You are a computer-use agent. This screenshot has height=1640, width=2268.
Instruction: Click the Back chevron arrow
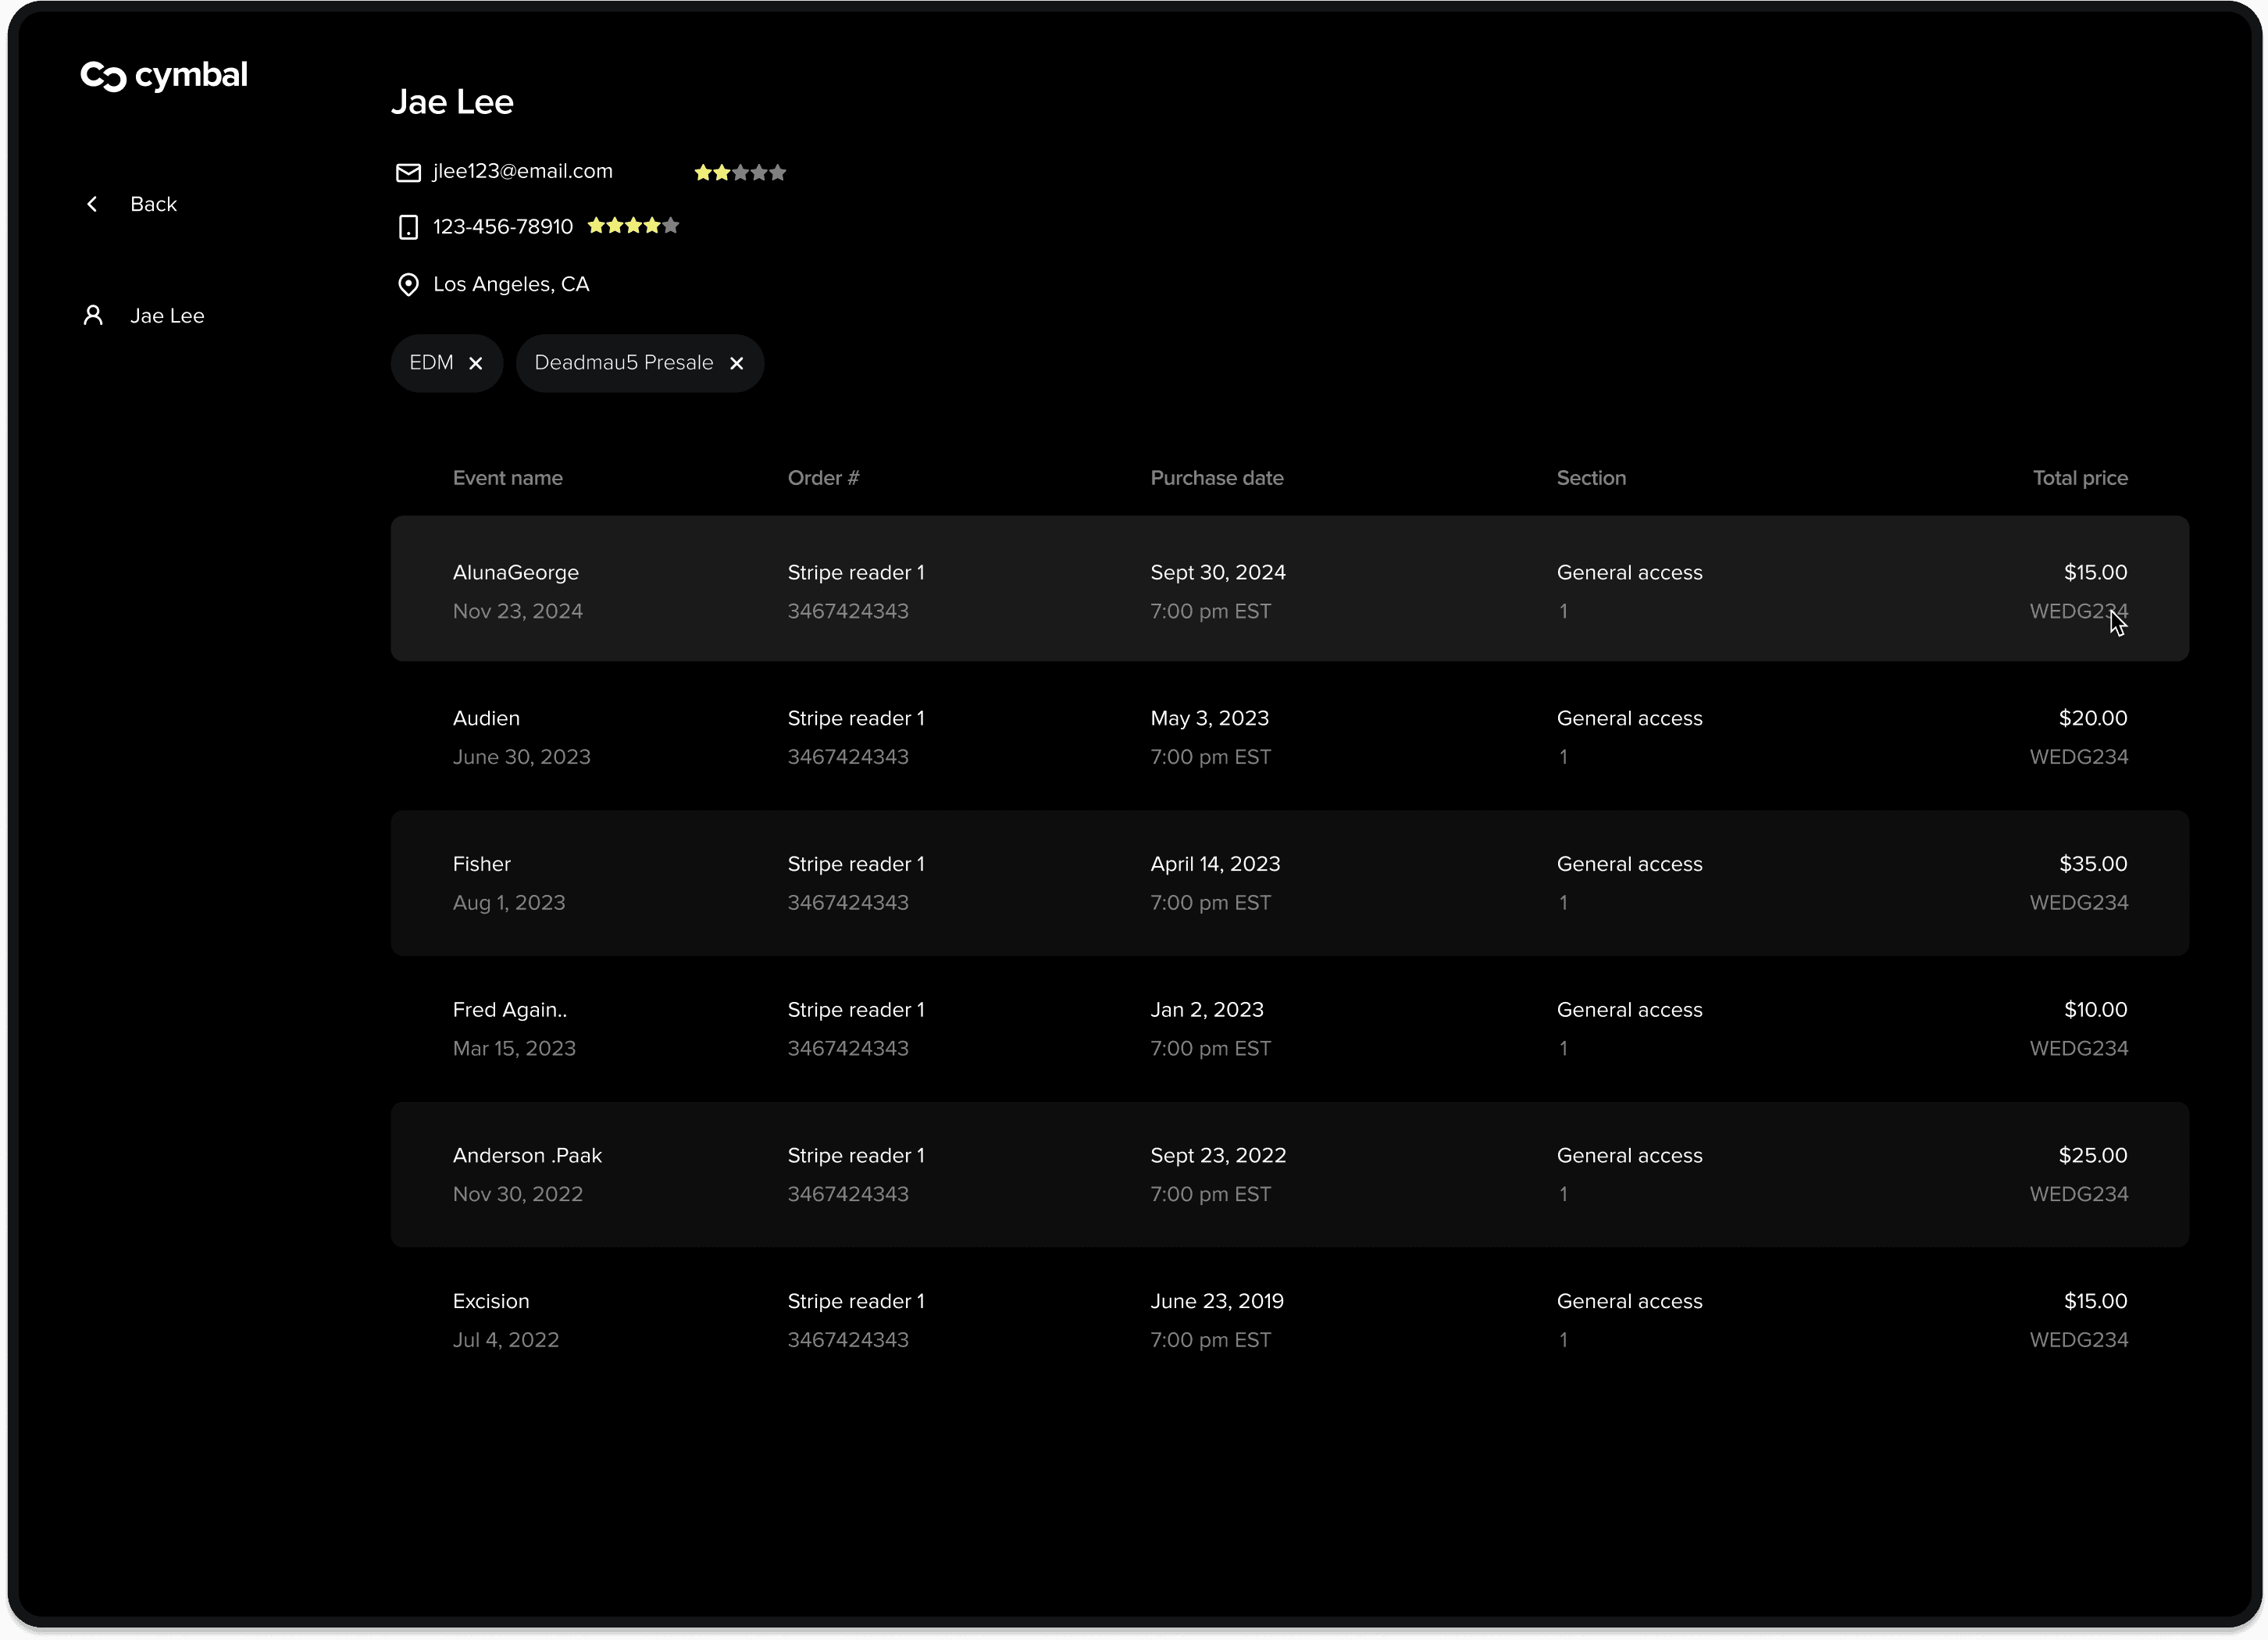[92, 204]
